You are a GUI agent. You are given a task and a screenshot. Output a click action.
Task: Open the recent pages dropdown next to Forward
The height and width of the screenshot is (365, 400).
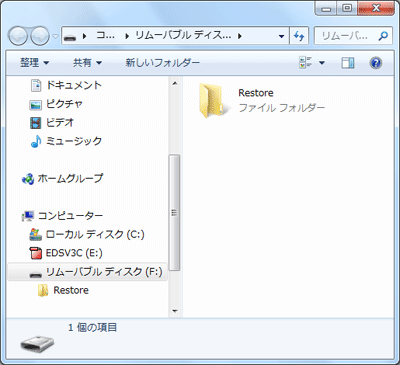tap(55, 36)
